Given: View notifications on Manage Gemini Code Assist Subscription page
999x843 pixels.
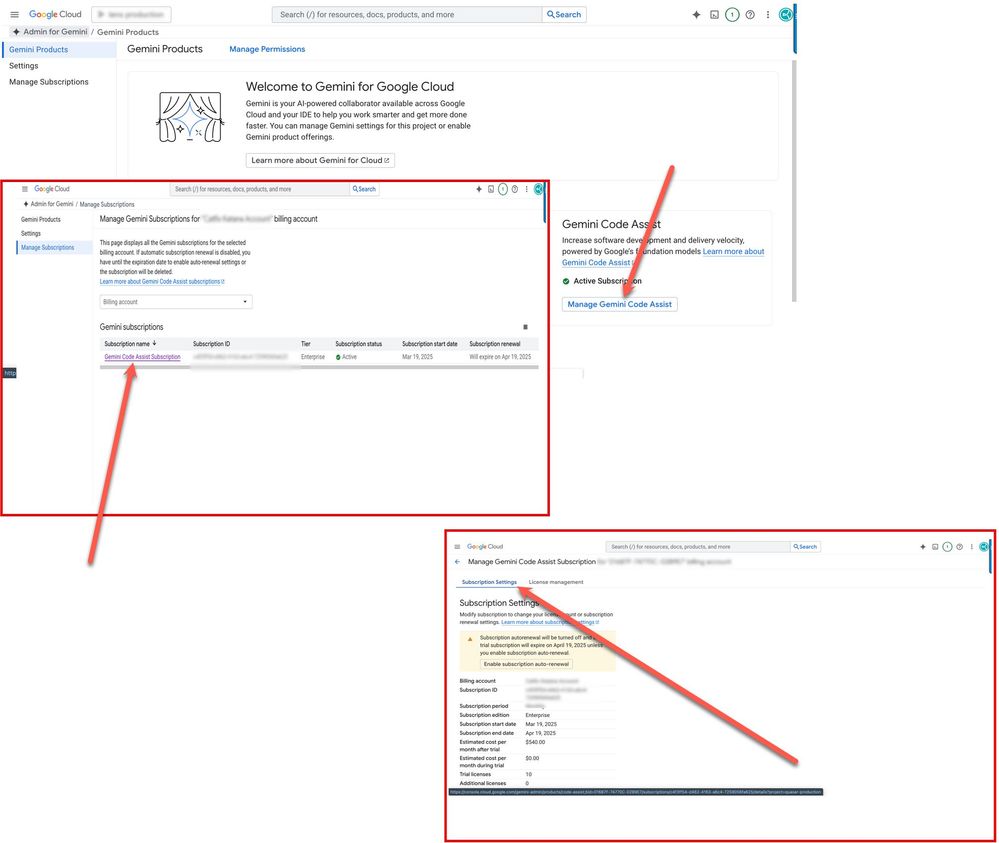Looking at the screenshot, I should click(947, 547).
